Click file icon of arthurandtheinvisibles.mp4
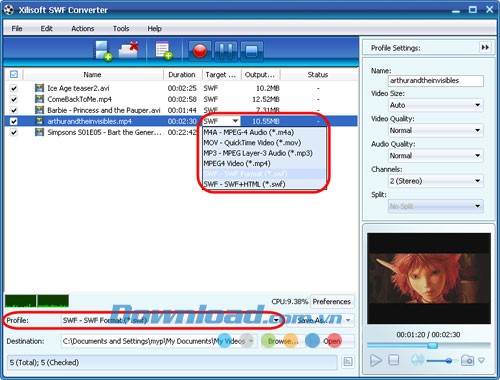The width and height of the screenshot is (500, 380). (x=39, y=121)
